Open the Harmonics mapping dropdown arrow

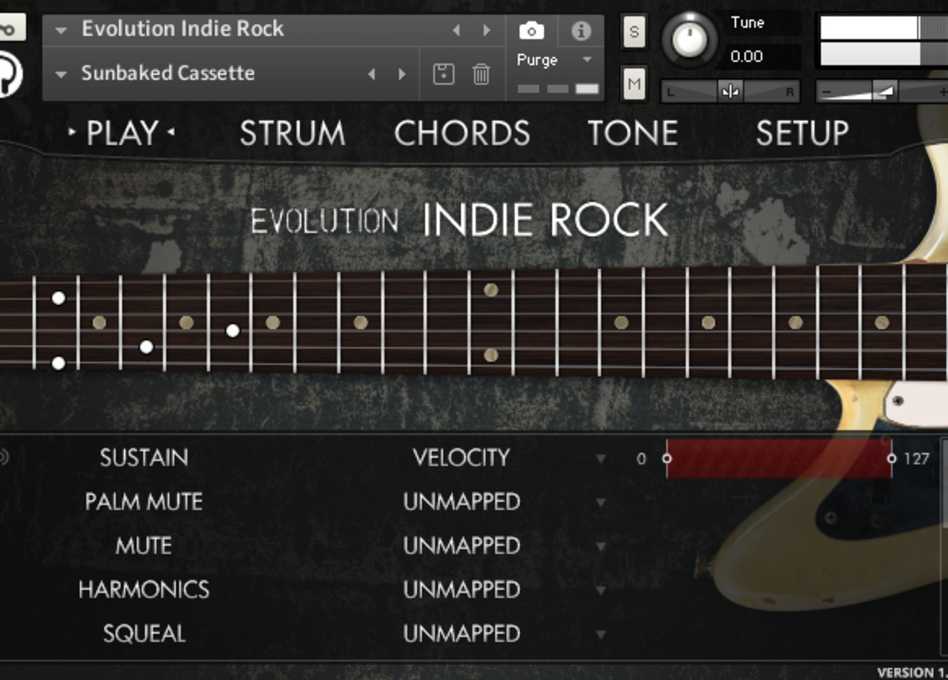(x=600, y=590)
